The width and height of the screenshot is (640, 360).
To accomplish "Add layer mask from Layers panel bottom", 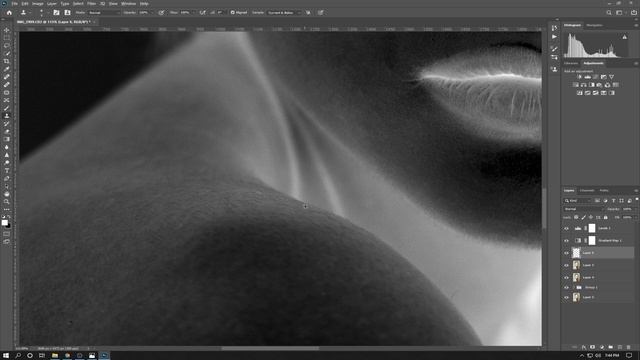I will pyautogui.click(x=592, y=347).
